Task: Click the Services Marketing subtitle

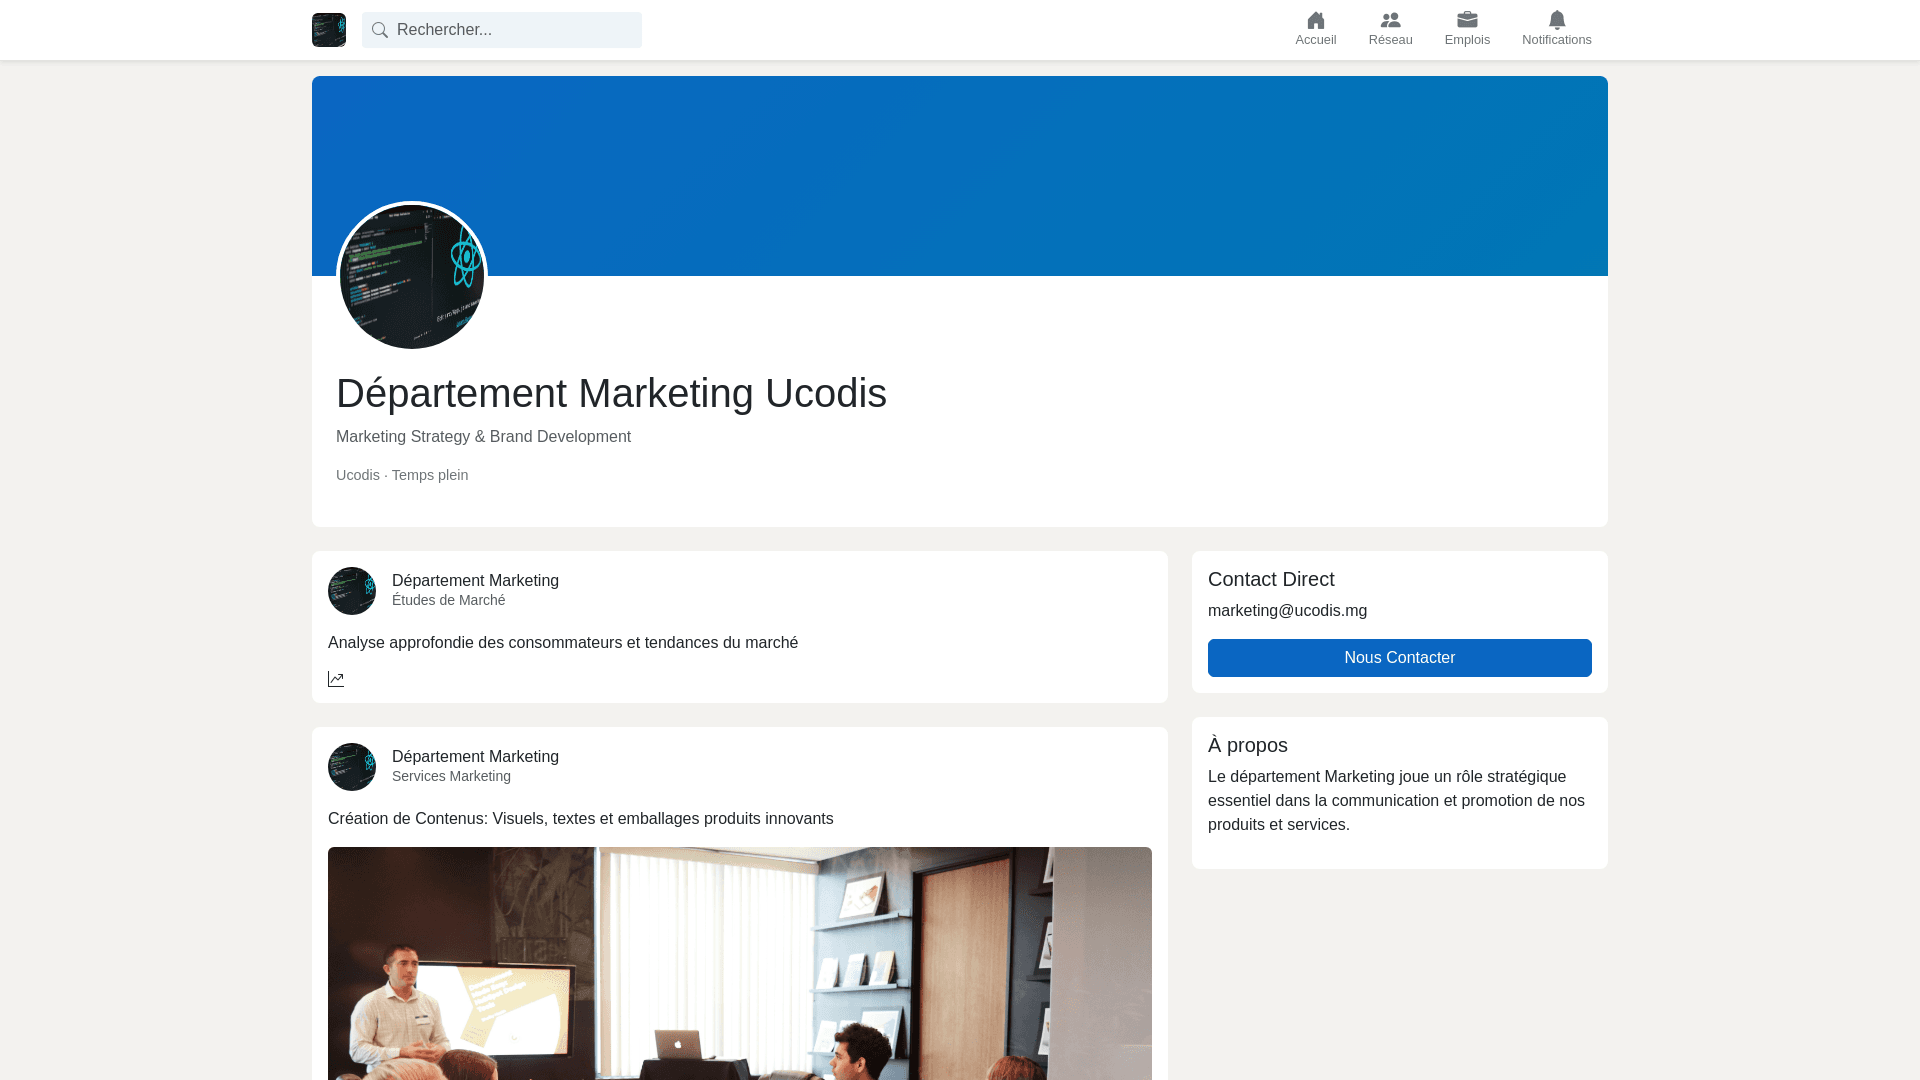Action: (451, 776)
